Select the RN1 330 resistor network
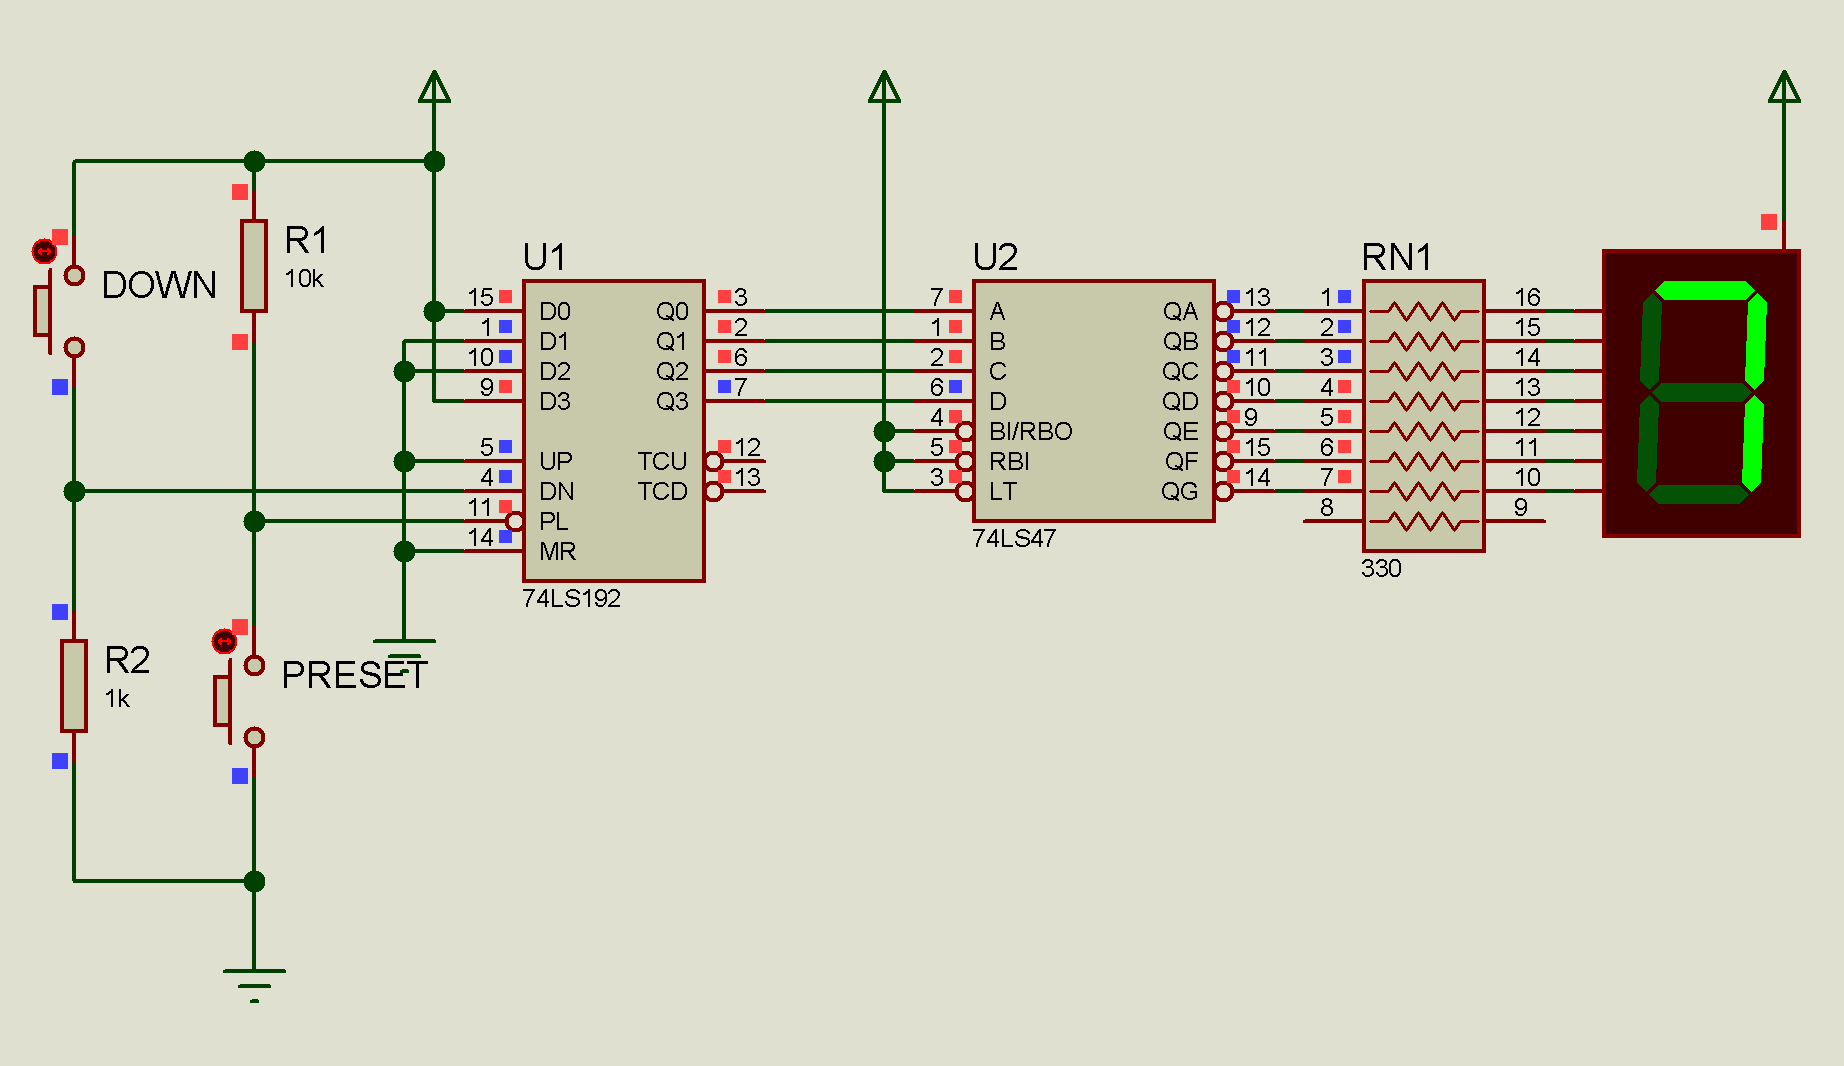The image size is (1844, 1066). [x=1424, y=416]
